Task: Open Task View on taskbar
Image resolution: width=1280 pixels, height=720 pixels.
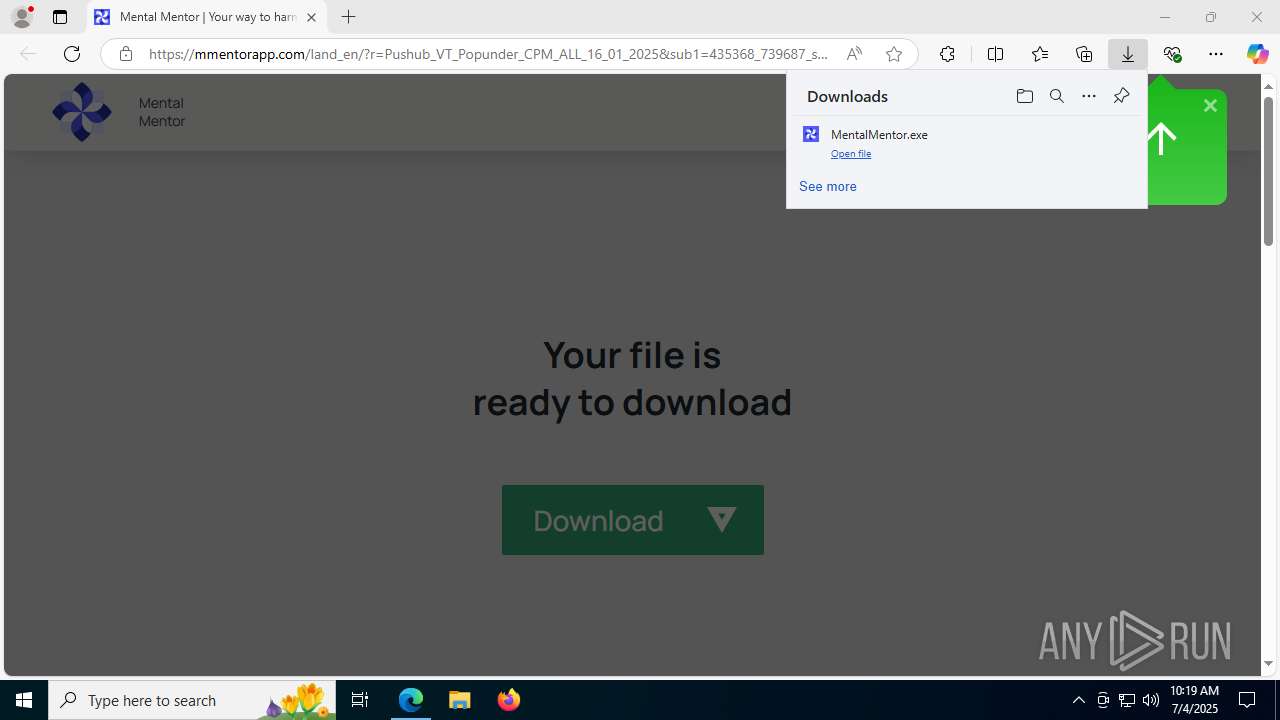Action: pos(360,700)
